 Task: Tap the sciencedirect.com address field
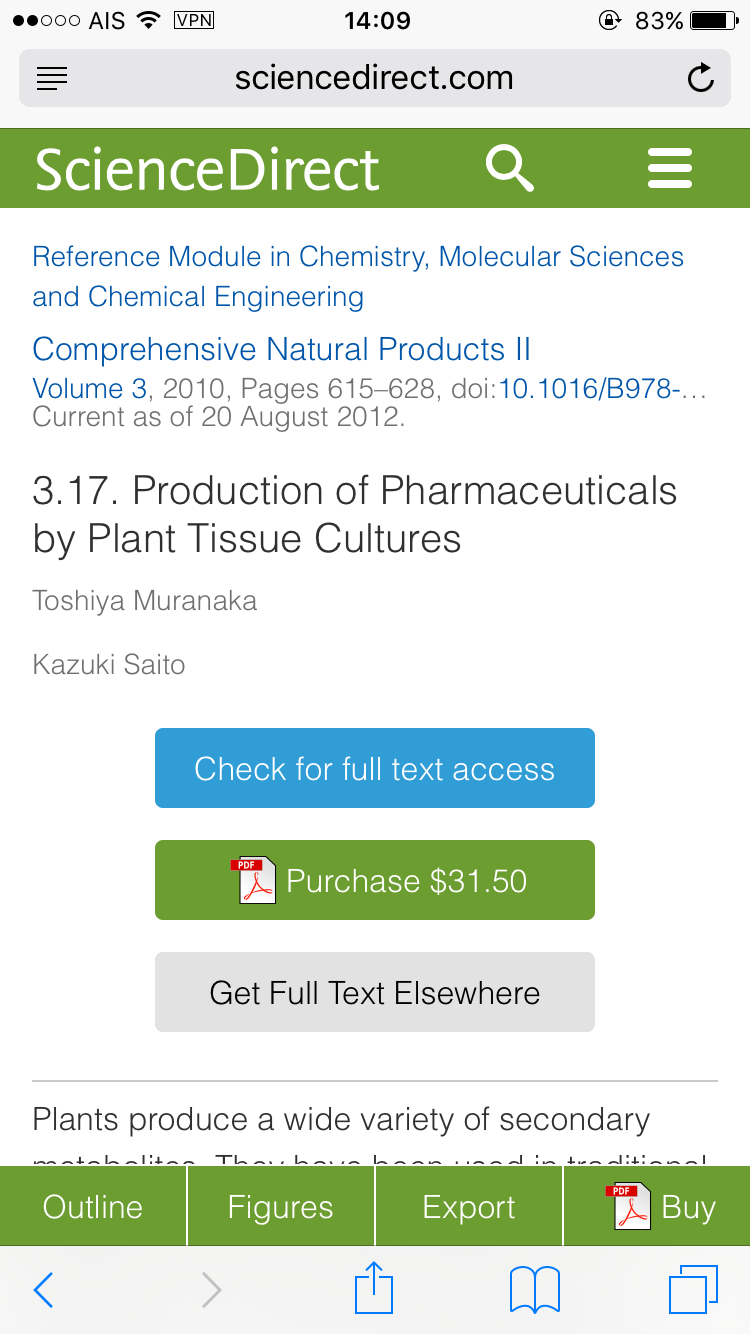point(374,78)
